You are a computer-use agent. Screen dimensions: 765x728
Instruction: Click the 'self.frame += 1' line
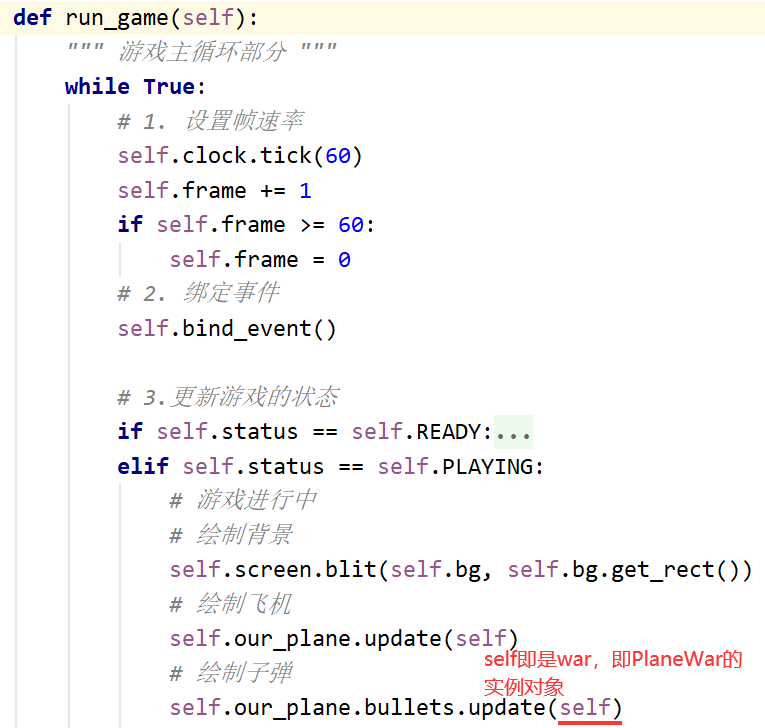coord(215,191)
